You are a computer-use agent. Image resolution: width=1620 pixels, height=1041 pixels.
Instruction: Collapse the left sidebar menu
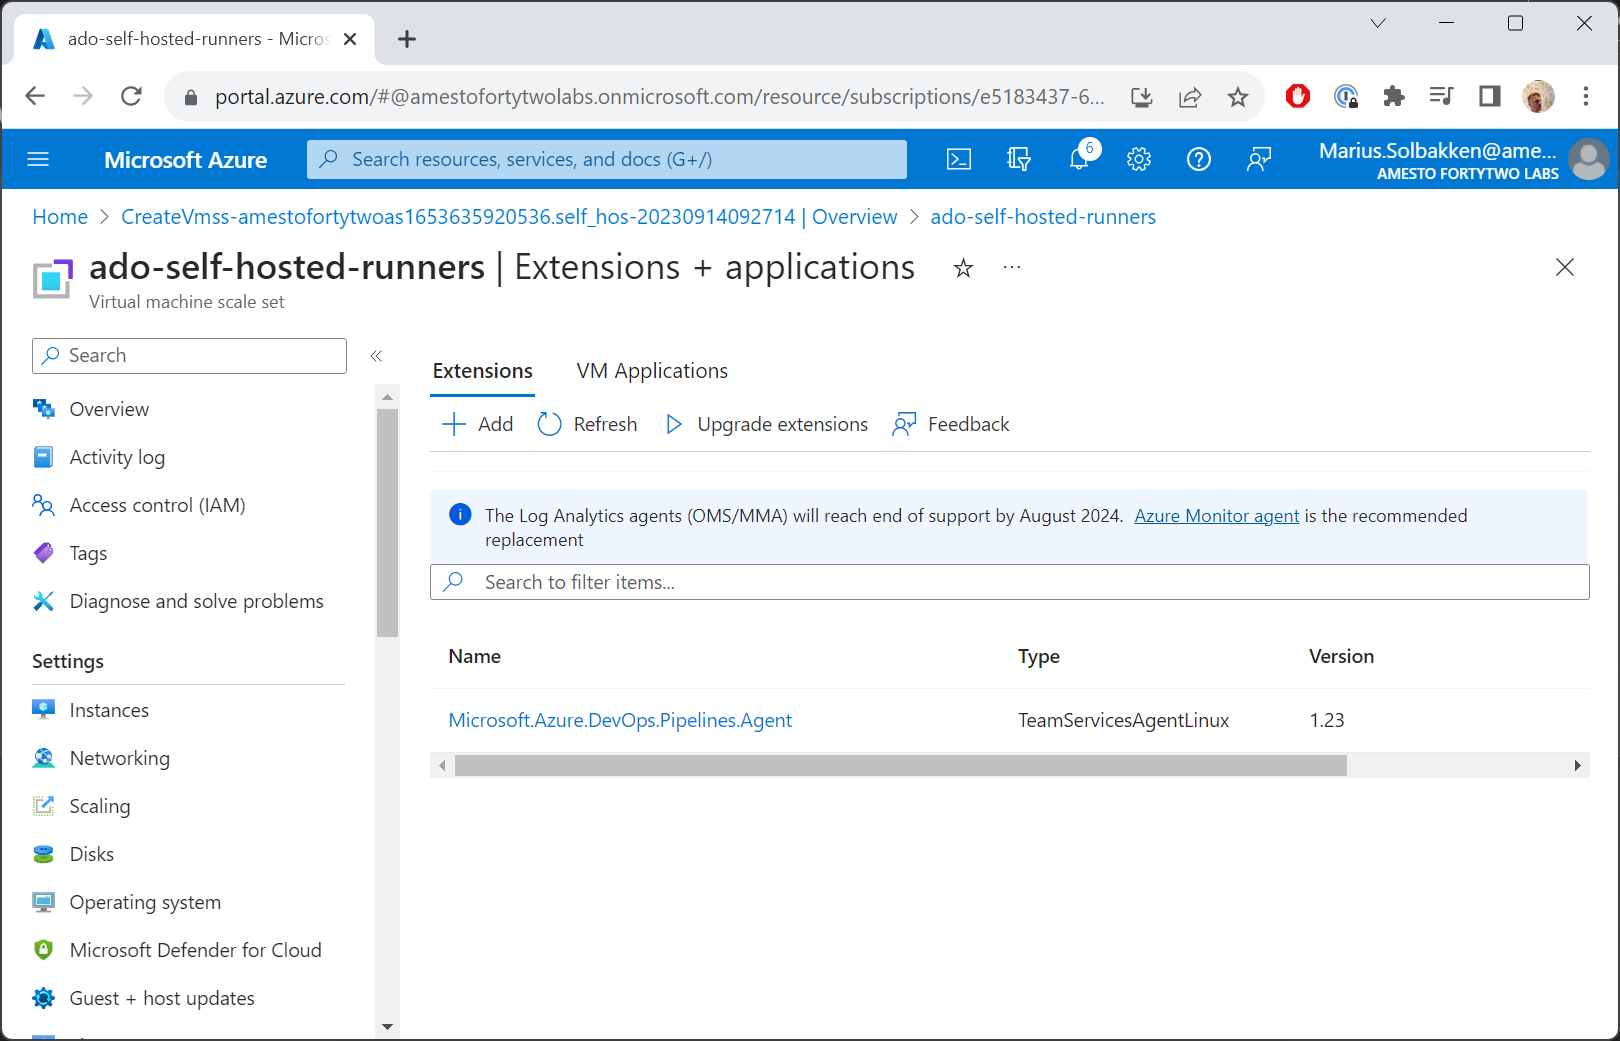pos(376,356)
